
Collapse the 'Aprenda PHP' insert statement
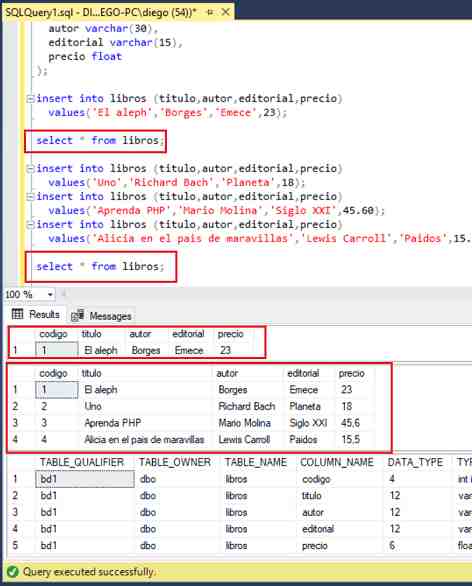click(x=30, y=197)
